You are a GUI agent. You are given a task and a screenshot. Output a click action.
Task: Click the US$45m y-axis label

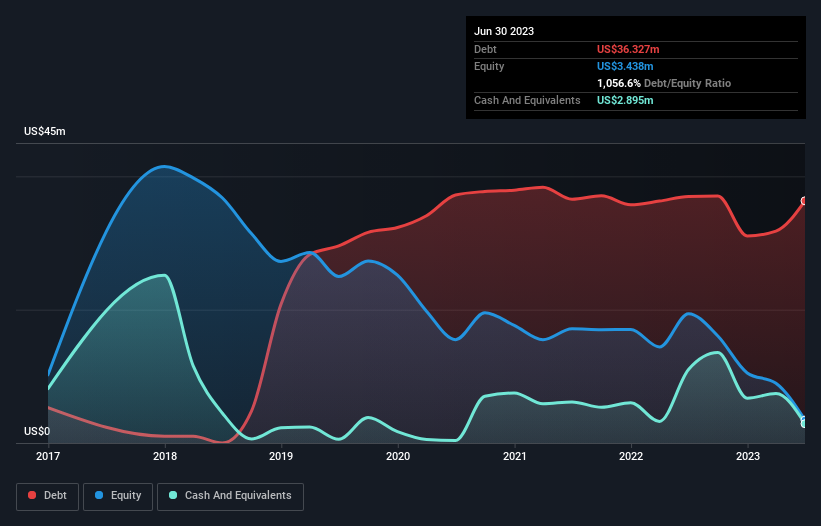click(45, 131)
